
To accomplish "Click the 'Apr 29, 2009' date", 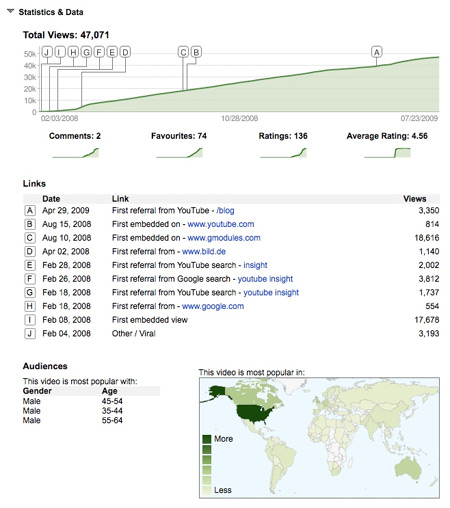I will [66, 211].
